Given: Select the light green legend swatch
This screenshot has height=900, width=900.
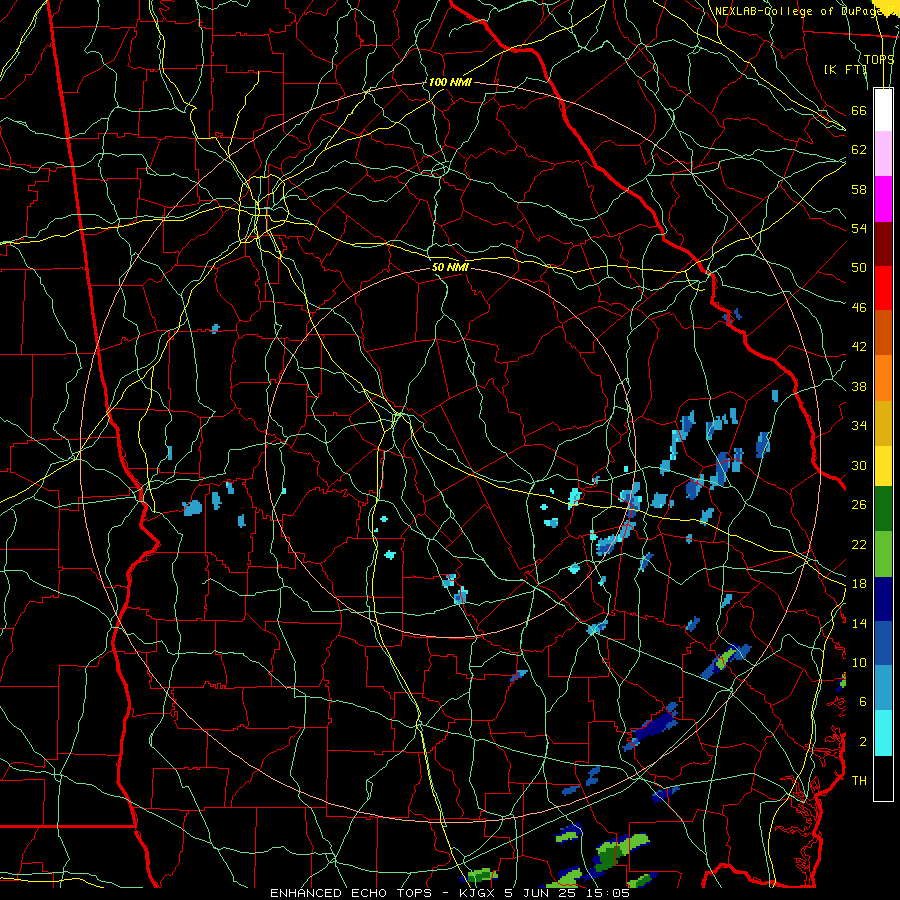Looking at the screenshot, I should pos(883,554).
